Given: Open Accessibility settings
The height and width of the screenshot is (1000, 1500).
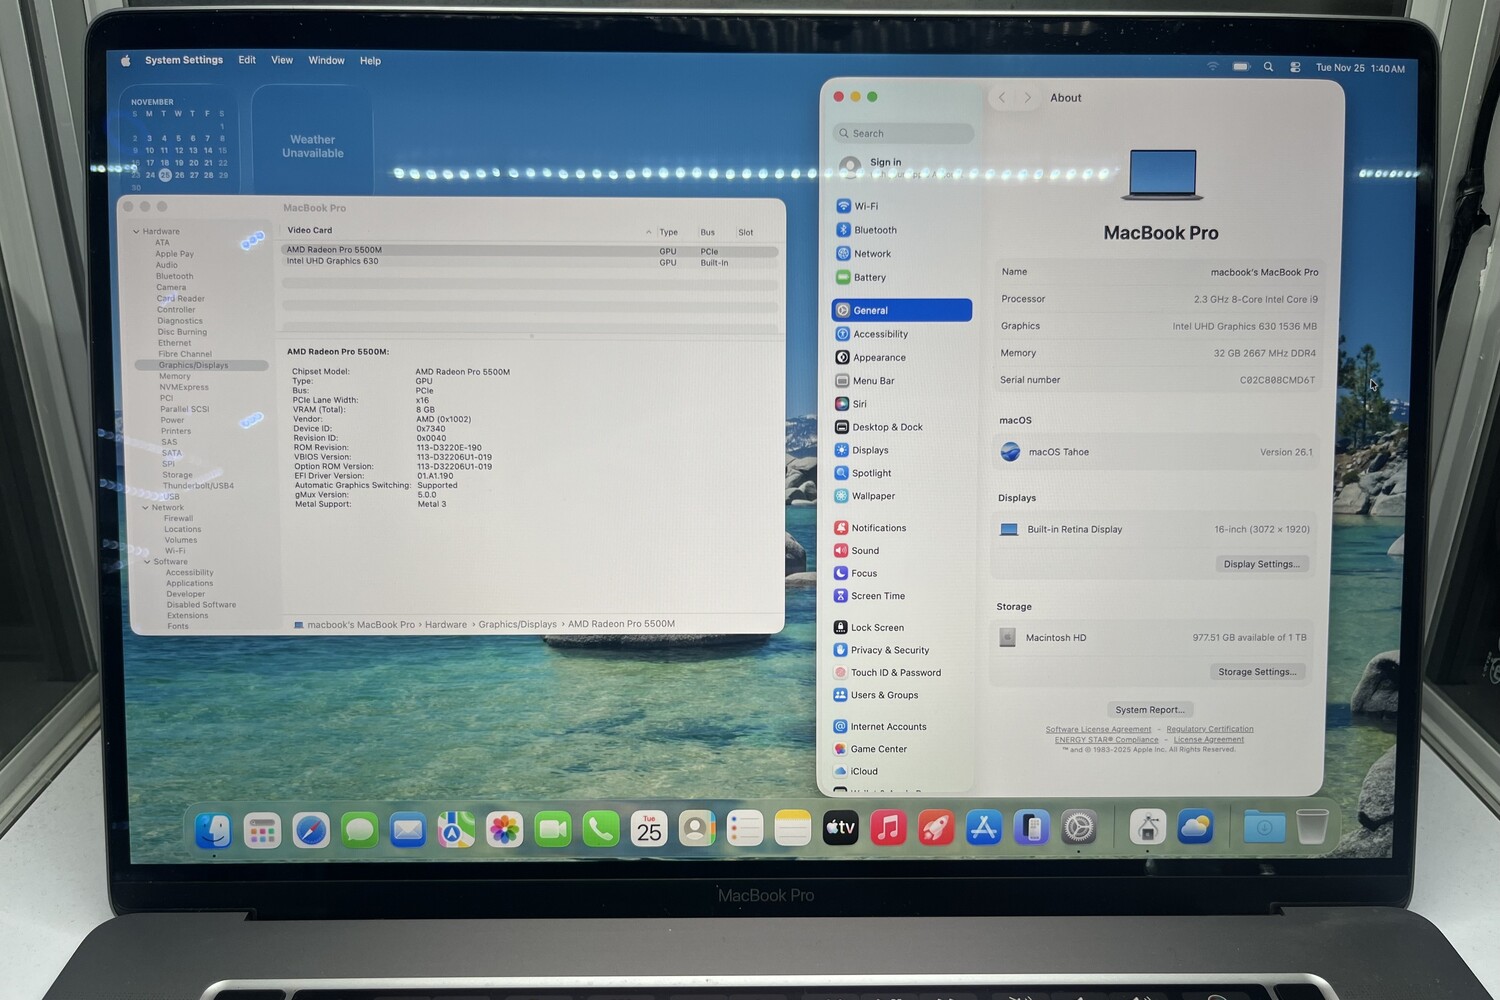Looking at the screenshot, I should (x=880, y=334).
